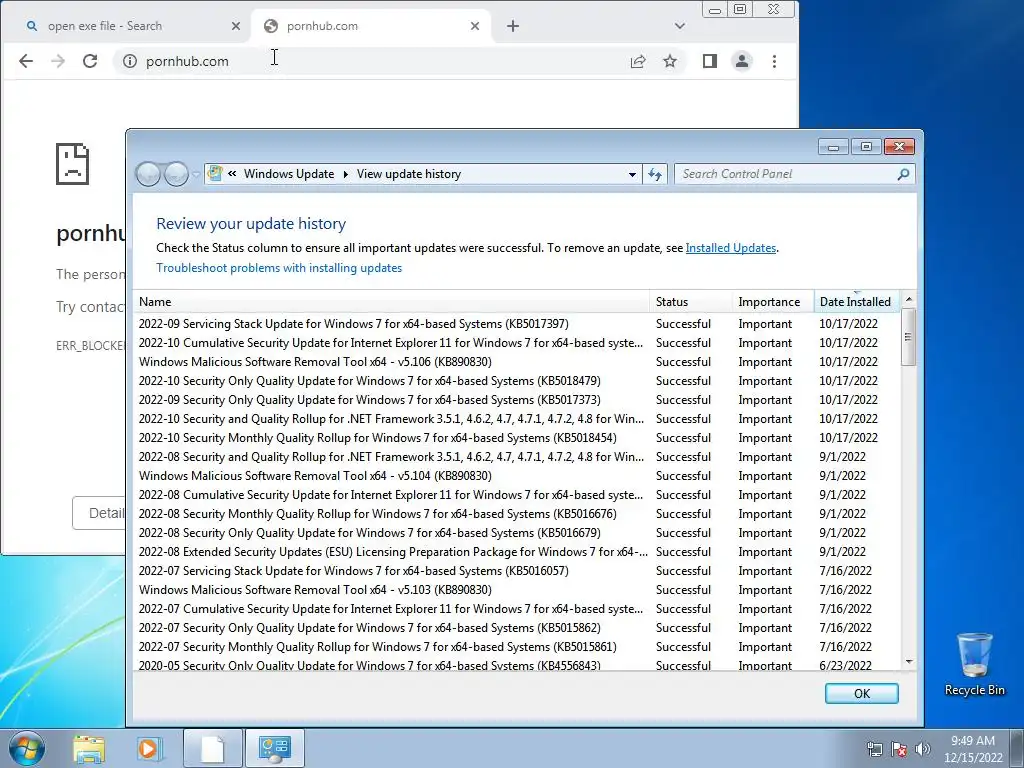The height and width of the screenshot is (768, 1024).
Task: Open address bar previous locations dropdown
Action: tap(632, 174)
